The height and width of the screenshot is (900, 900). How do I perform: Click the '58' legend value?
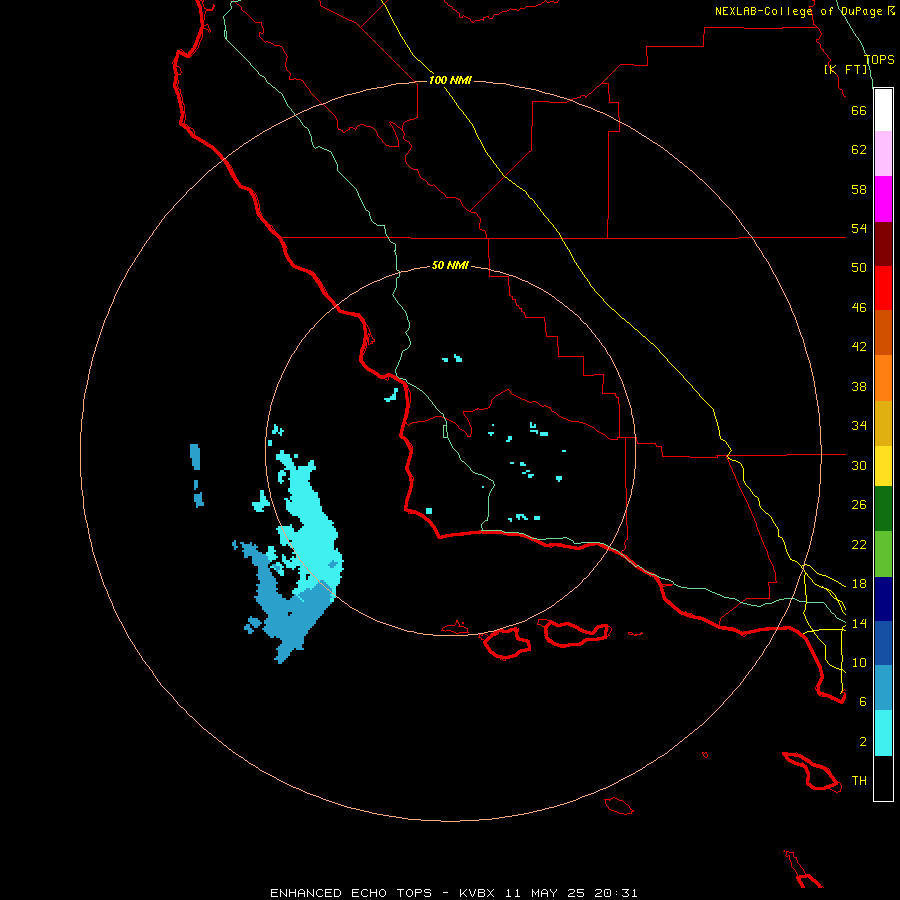[859, 189]
